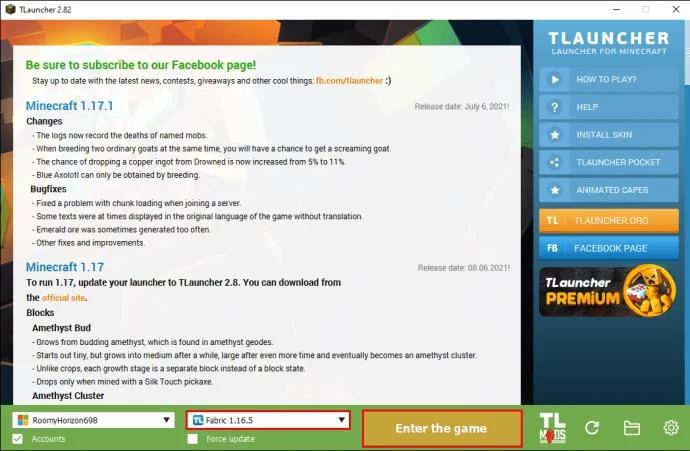Open the game folder icon
The width and height of the screenshot is (690, 451).
coord(631,428)
